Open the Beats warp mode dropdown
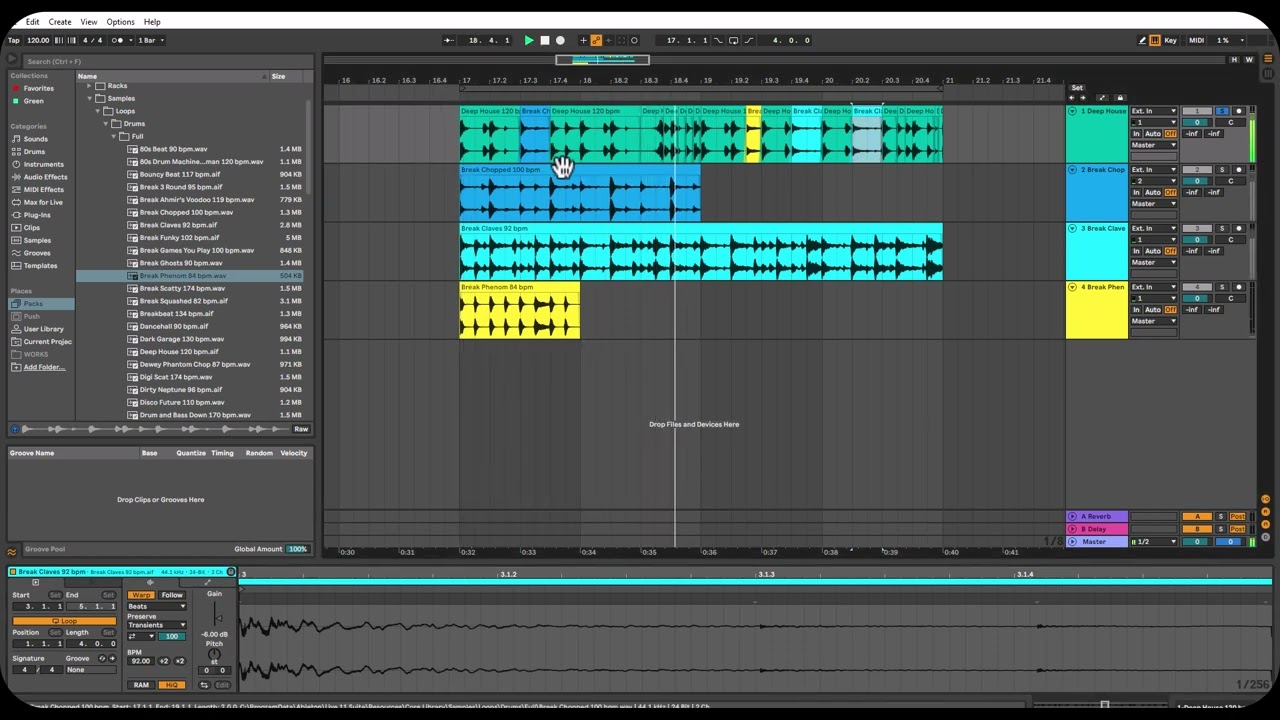The width and height of the screenshot is (1280, 720). point(156,606)
